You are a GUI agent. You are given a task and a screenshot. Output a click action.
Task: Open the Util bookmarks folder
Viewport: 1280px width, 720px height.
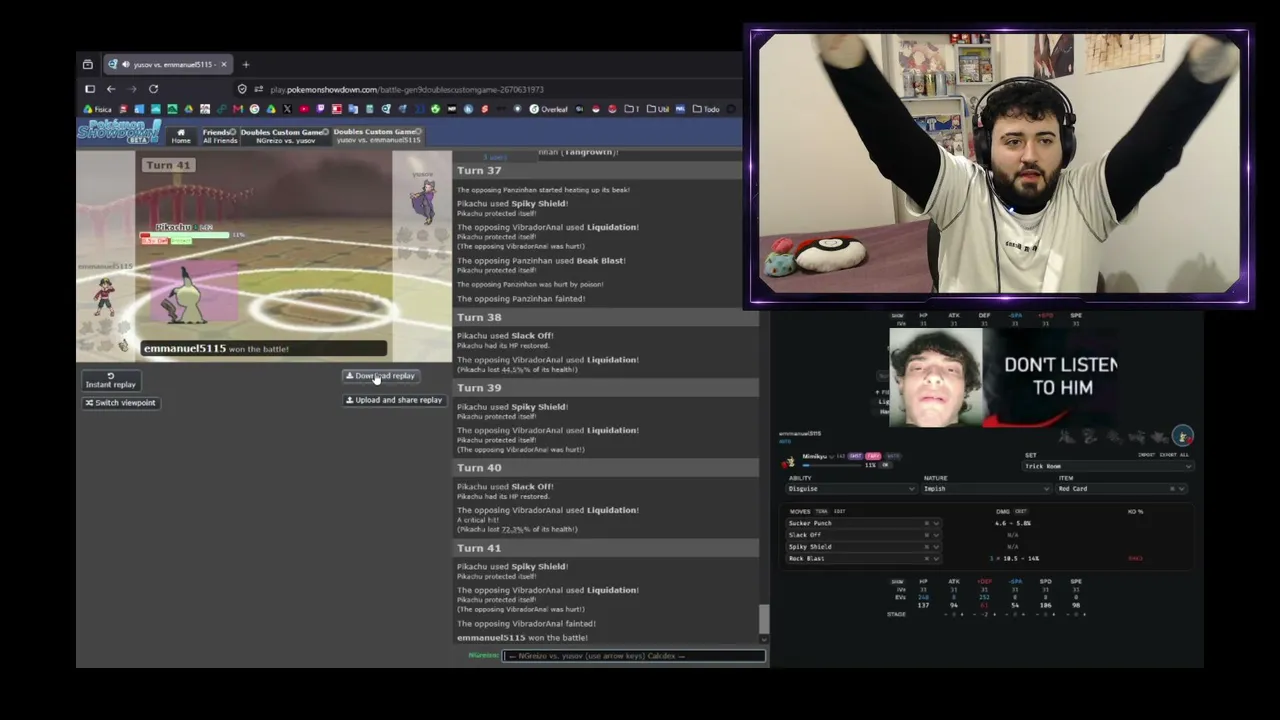pyautogui.click(x=658, y=109)
